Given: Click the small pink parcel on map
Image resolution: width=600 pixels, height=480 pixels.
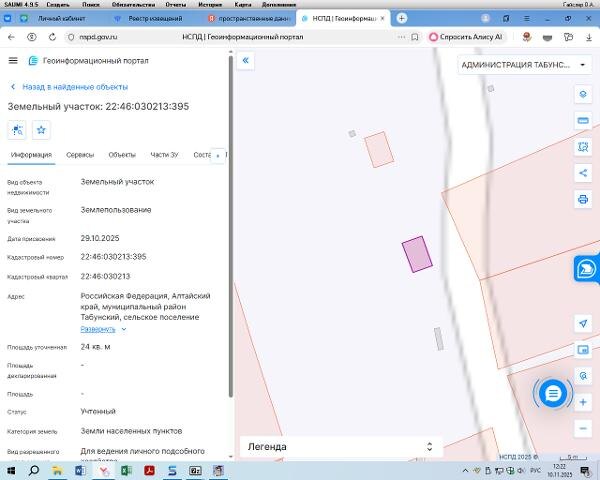Looking at the screenshot, I should [x=379, y=149].
